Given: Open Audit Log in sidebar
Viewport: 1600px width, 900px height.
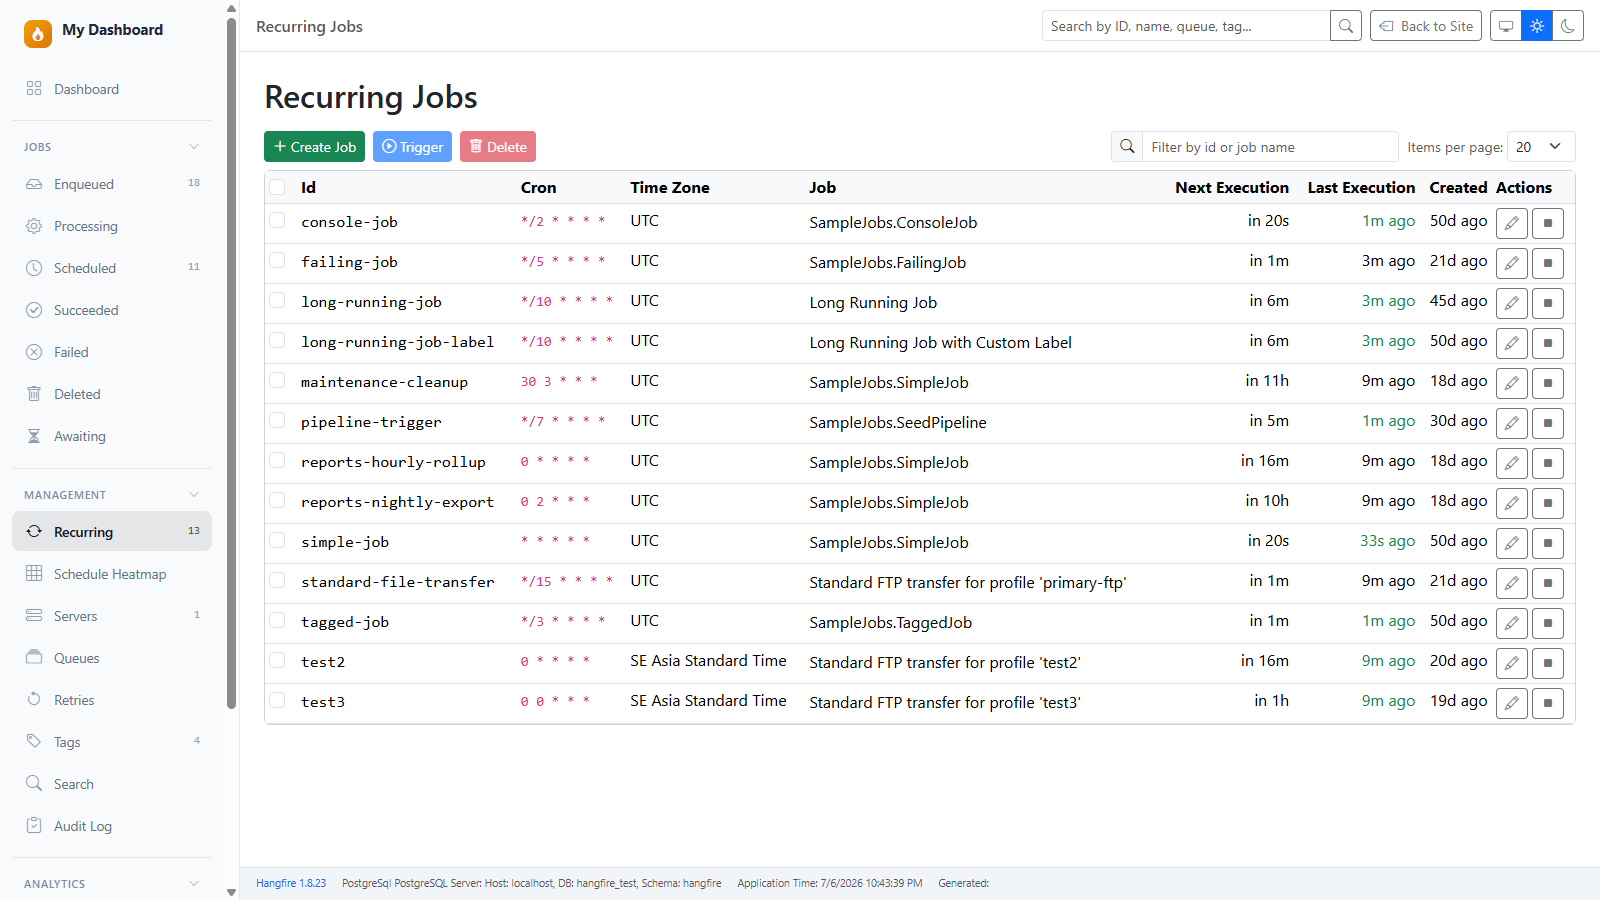Looking at the screenshot, I should (x=112, y=826).
